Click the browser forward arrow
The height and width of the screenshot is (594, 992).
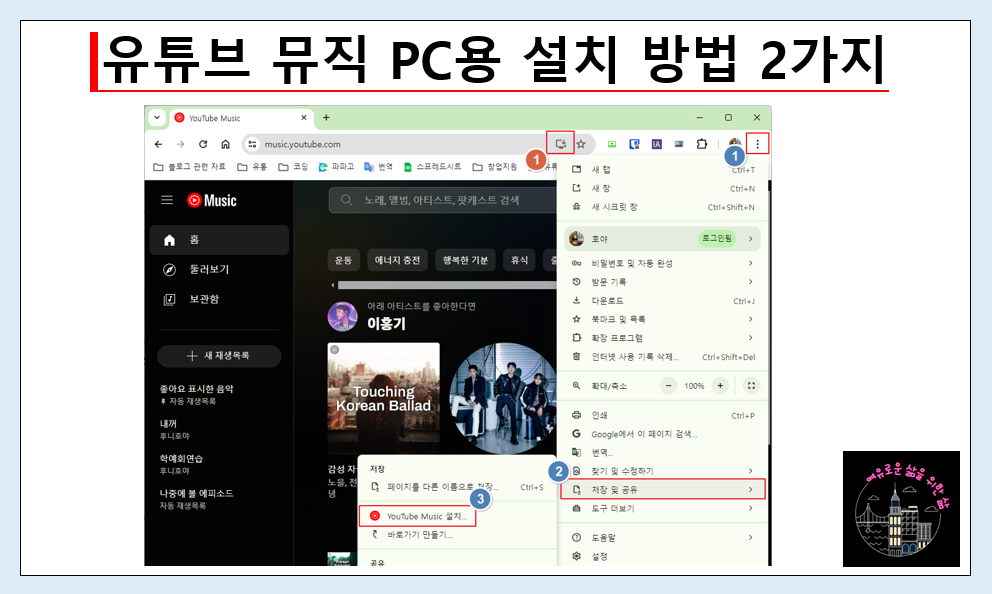181,144
